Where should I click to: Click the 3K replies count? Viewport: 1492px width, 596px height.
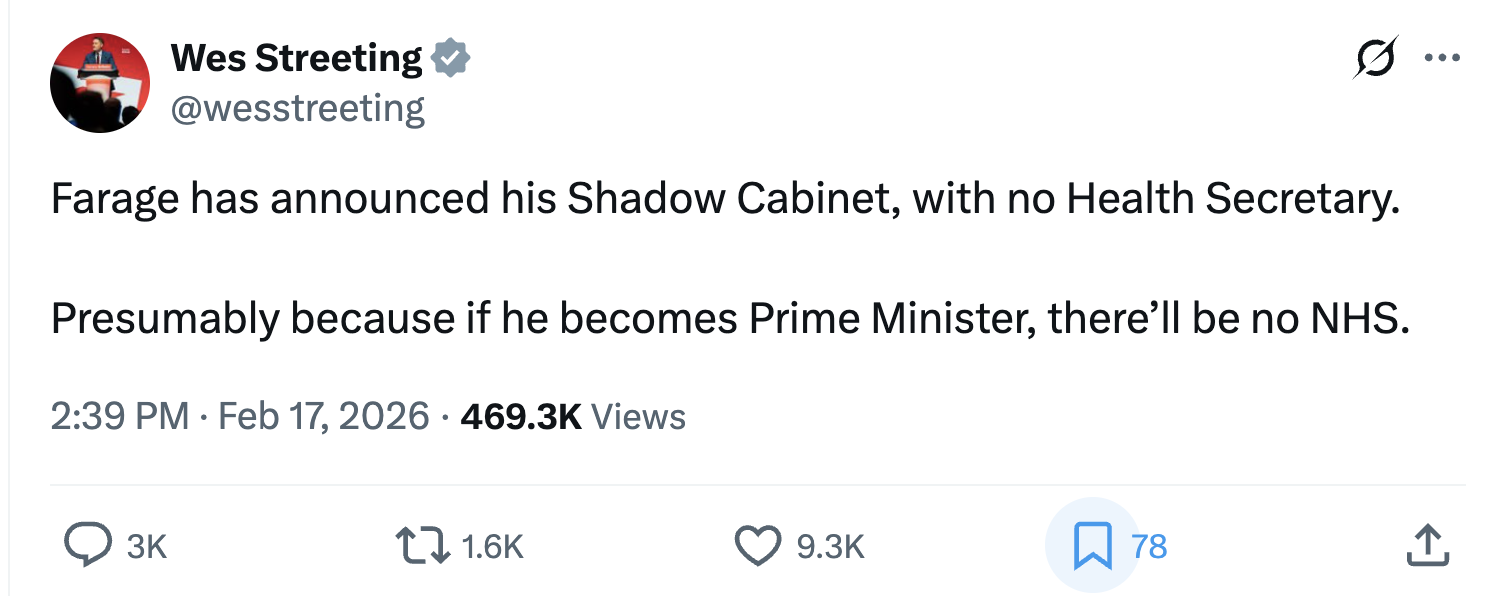tap(147, 546)
